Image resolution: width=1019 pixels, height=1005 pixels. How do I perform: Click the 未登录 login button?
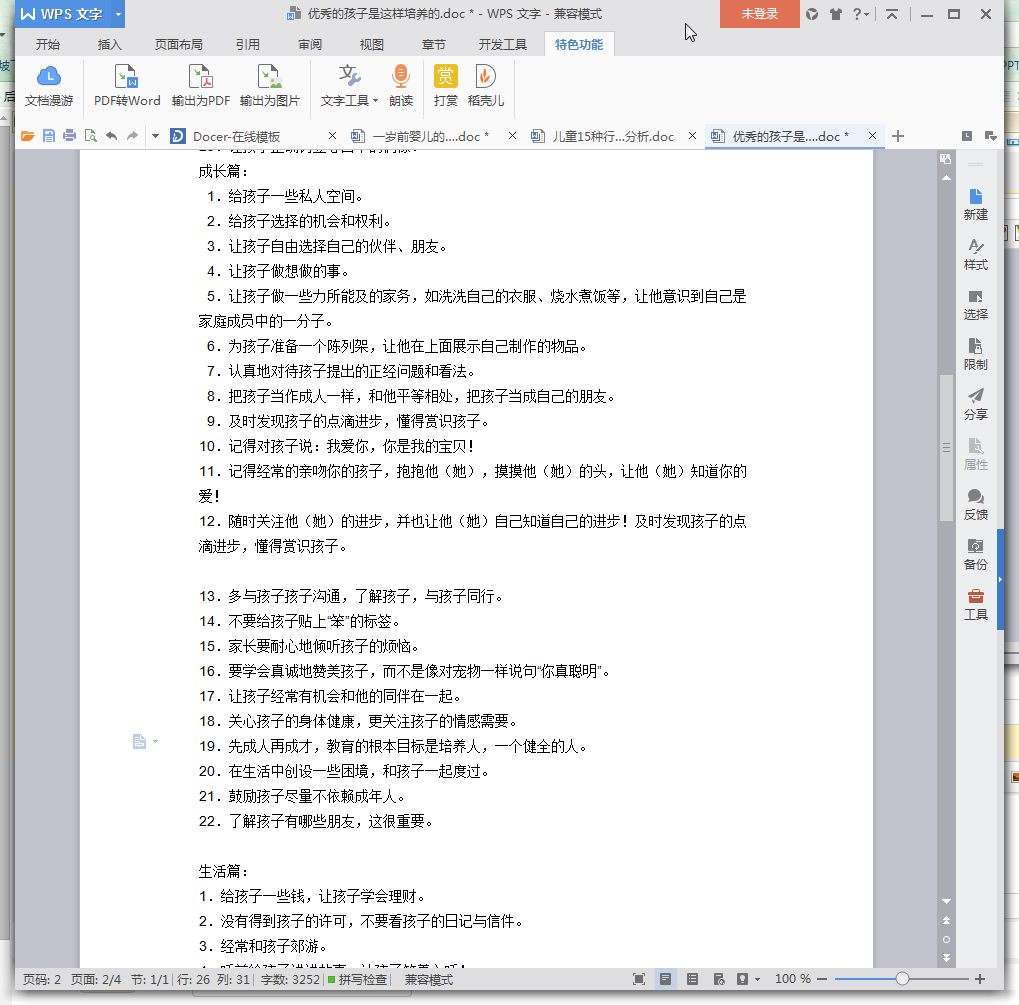click(x=759, y=14)
